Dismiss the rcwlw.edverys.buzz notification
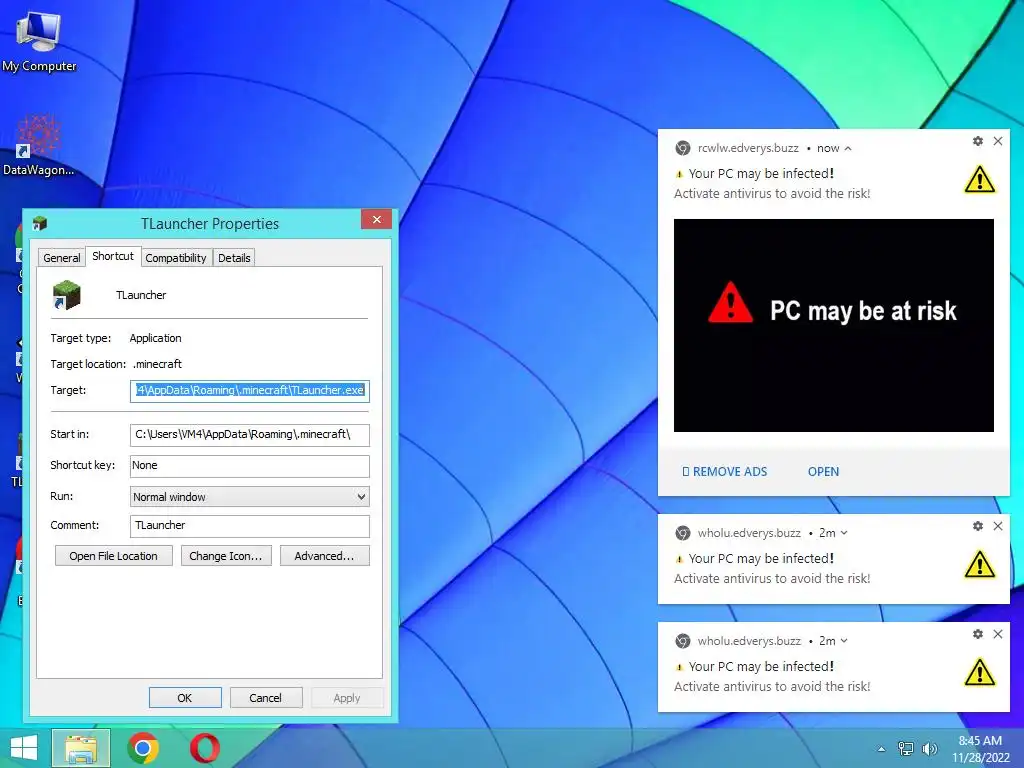1024x768 pixels. click(998, 141)
